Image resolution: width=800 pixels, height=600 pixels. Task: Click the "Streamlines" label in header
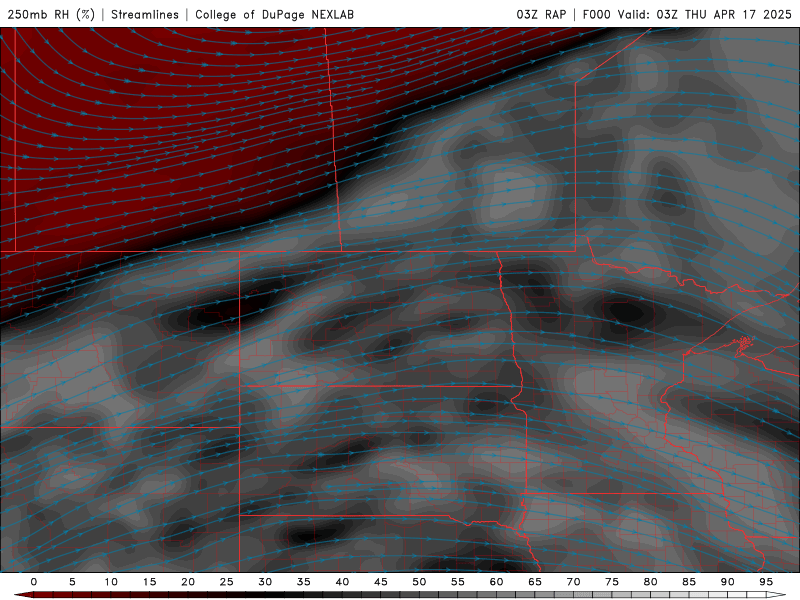(x=145, y=14)
